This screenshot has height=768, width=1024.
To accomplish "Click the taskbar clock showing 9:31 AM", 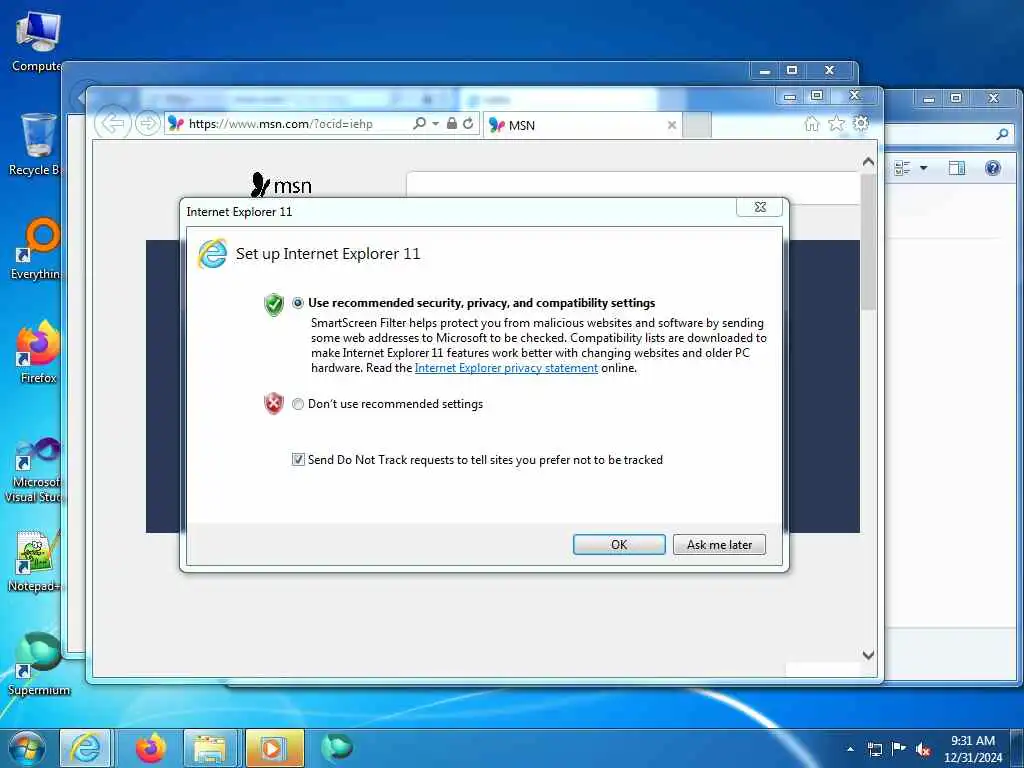I will (972, 749).
